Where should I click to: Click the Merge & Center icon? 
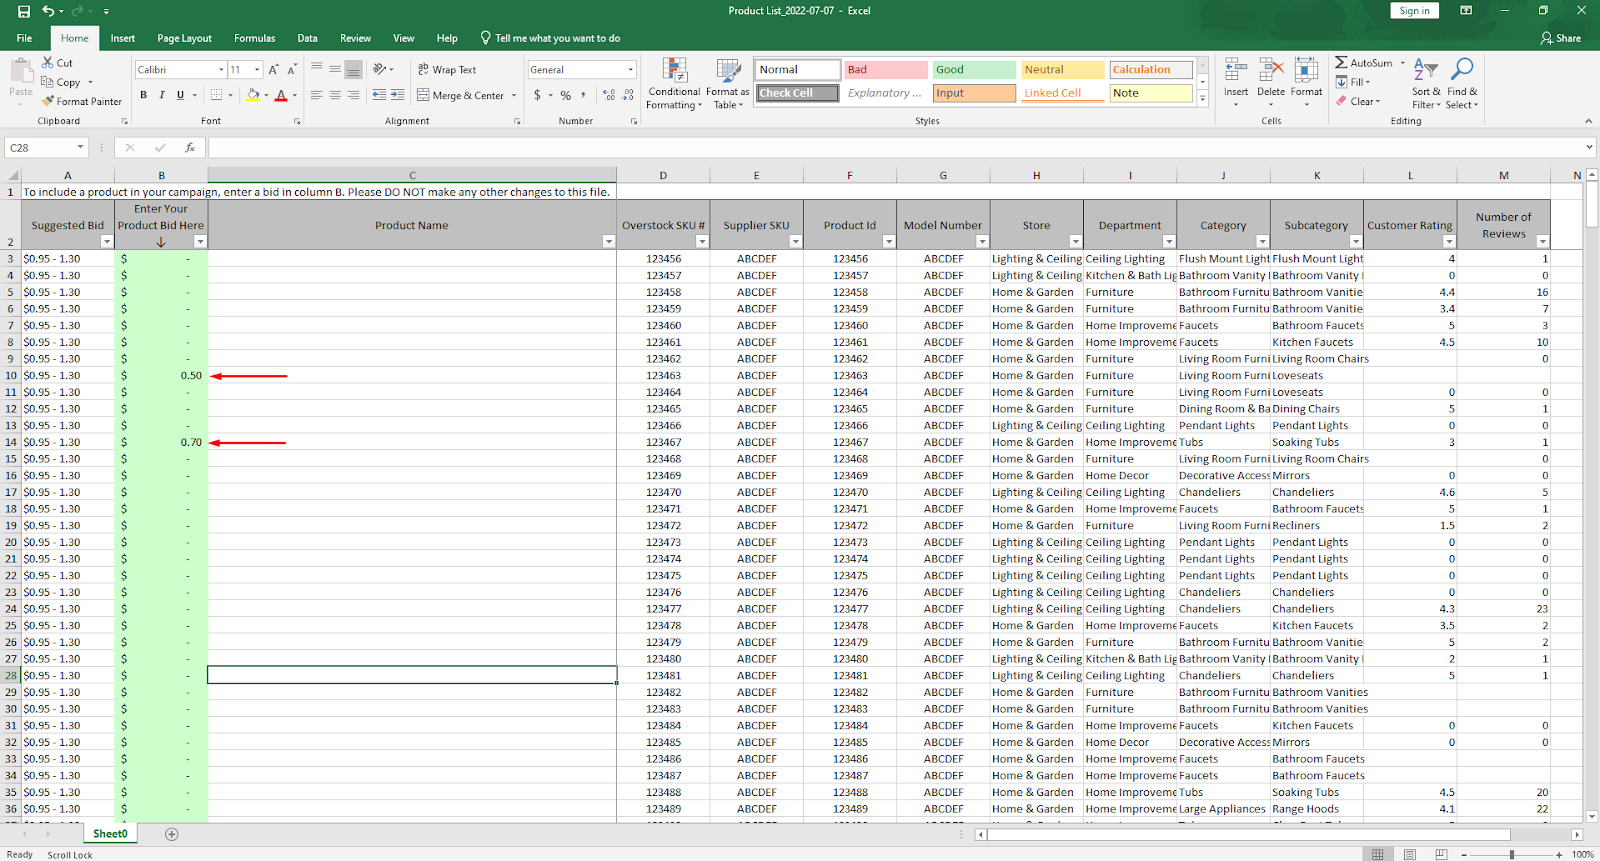click(x=424, y=95)
